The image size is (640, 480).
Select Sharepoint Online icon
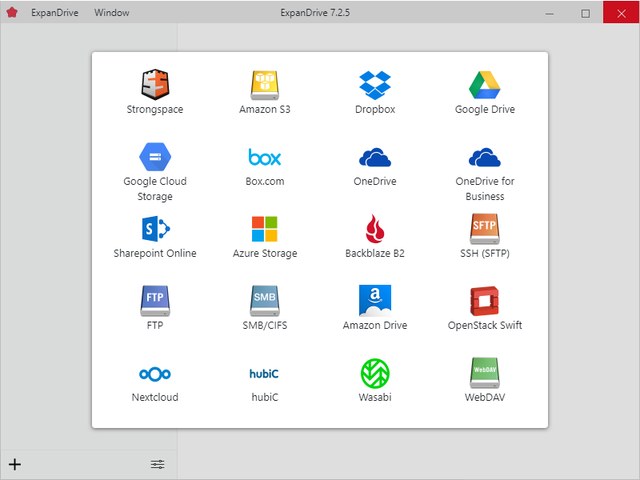[x=155, y=229]
